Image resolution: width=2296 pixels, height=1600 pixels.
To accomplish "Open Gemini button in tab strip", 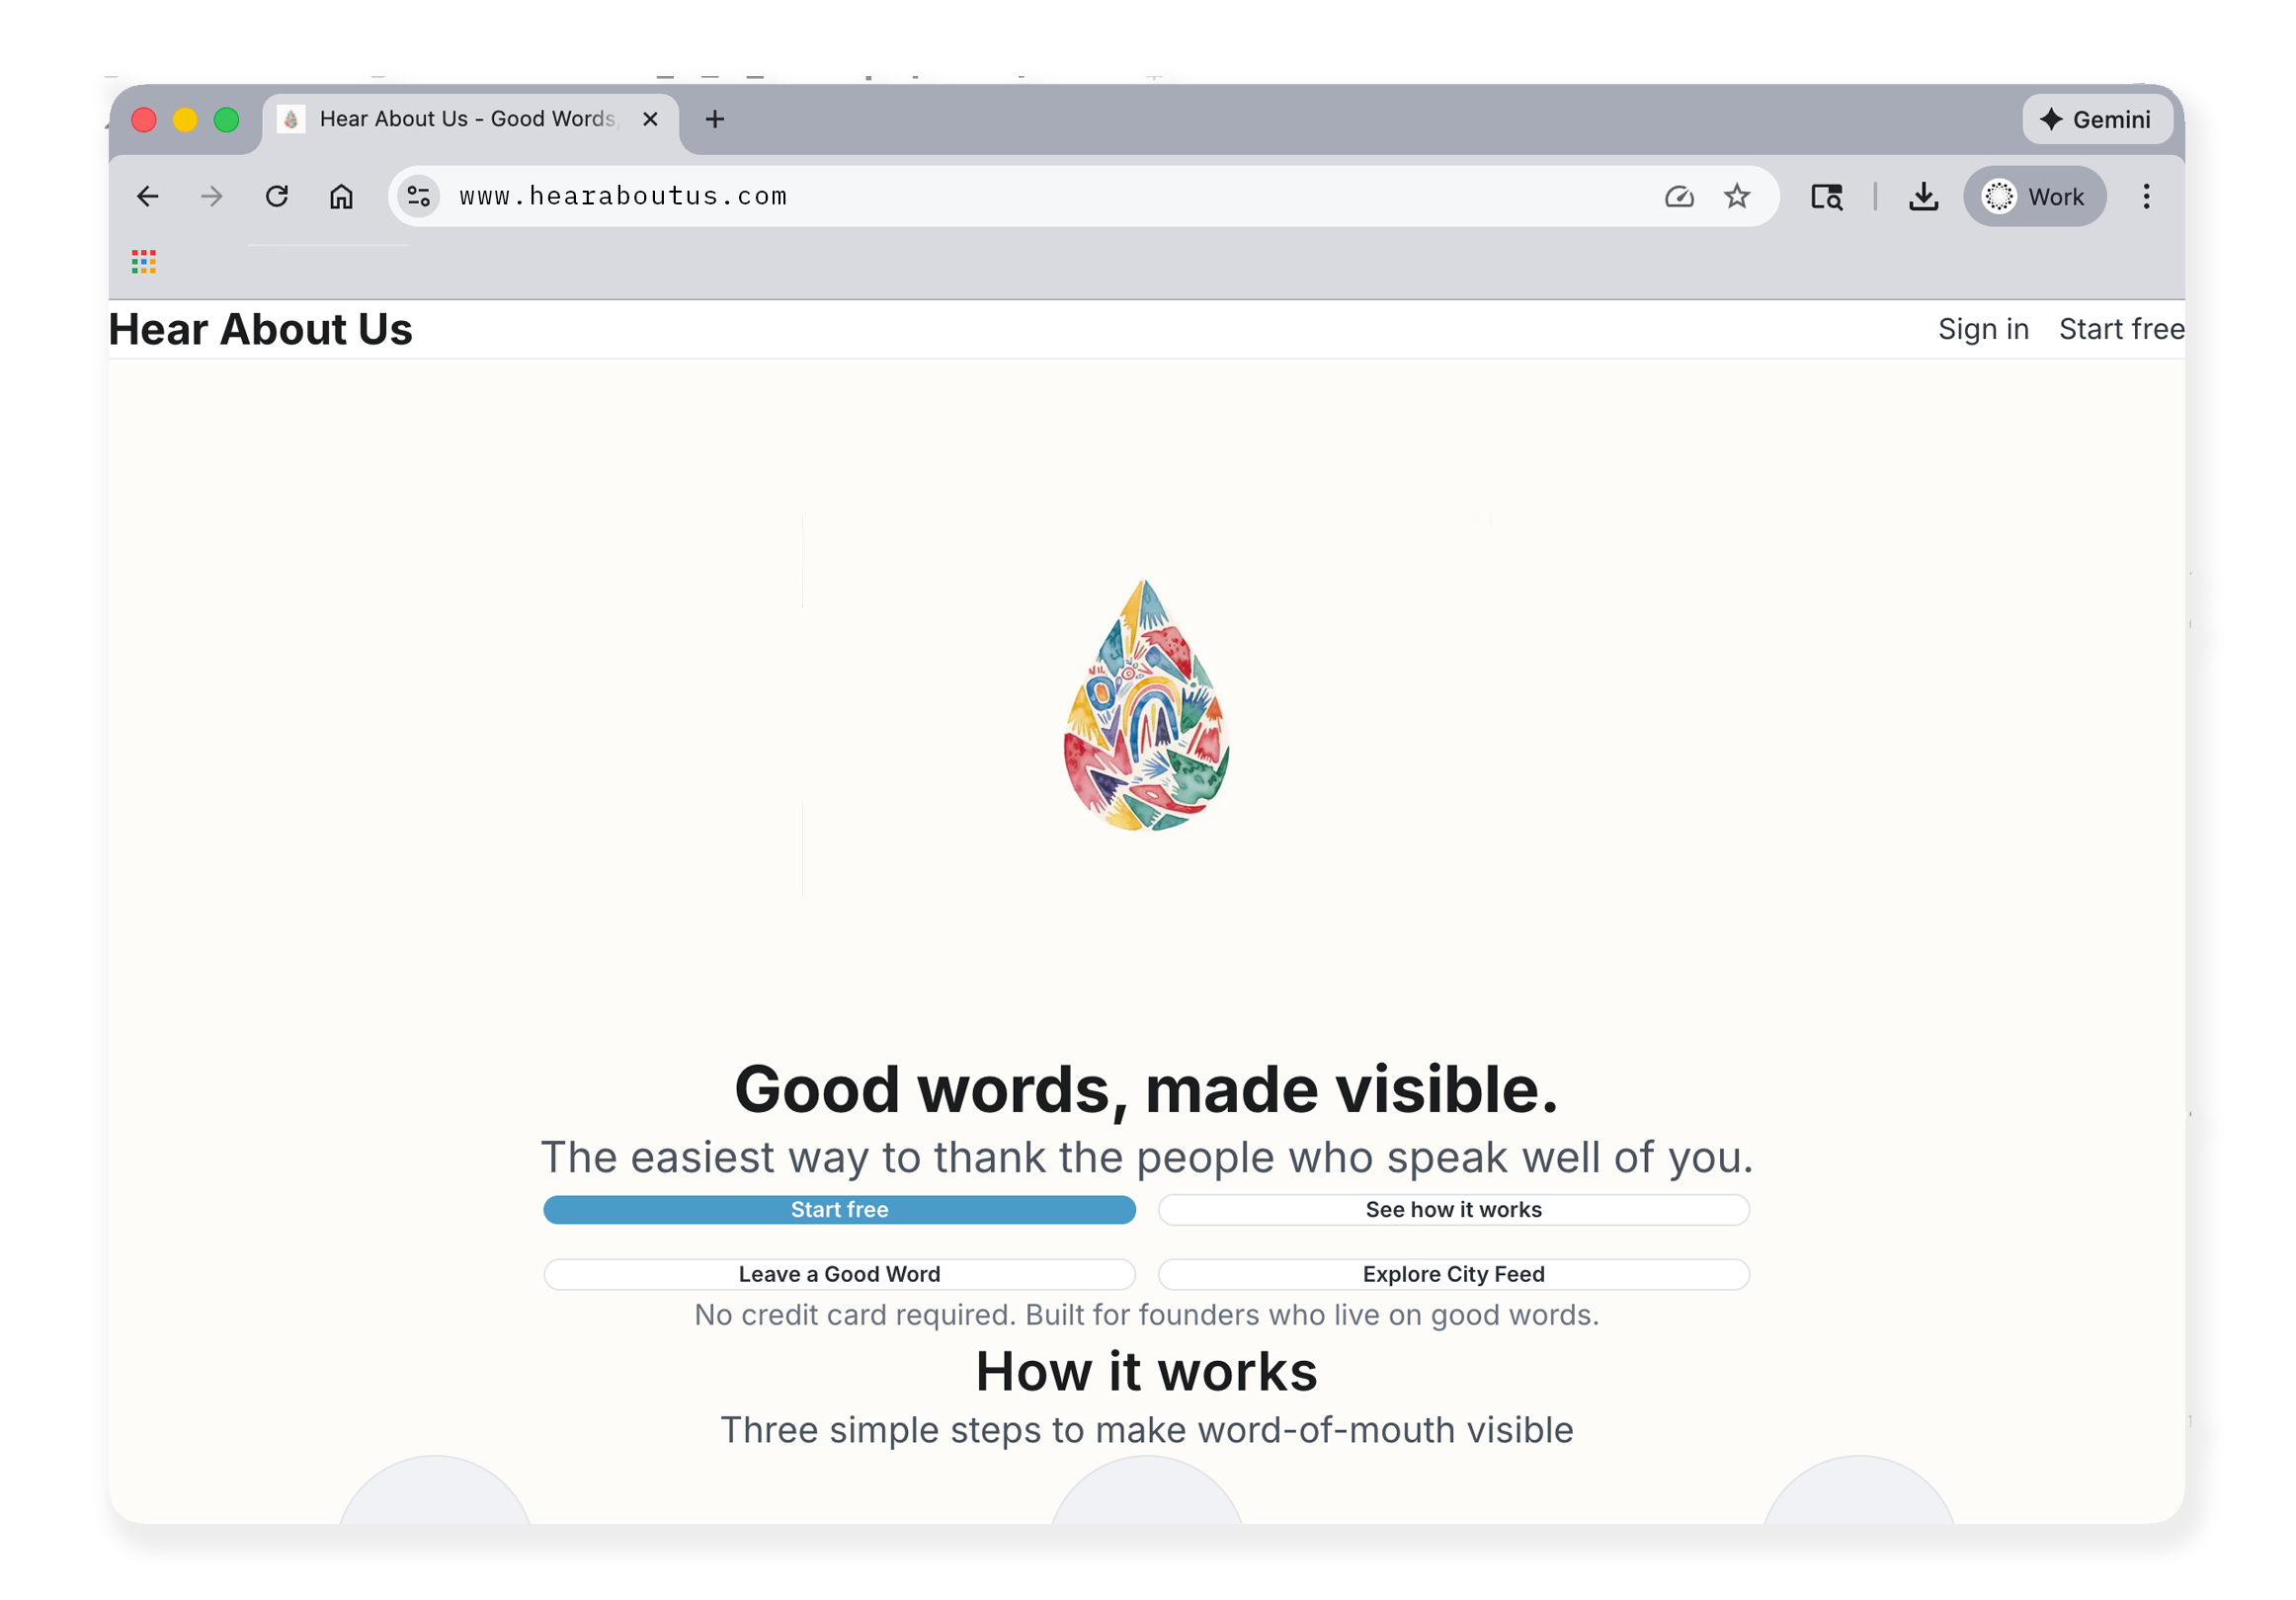I will coord(2096,120).
